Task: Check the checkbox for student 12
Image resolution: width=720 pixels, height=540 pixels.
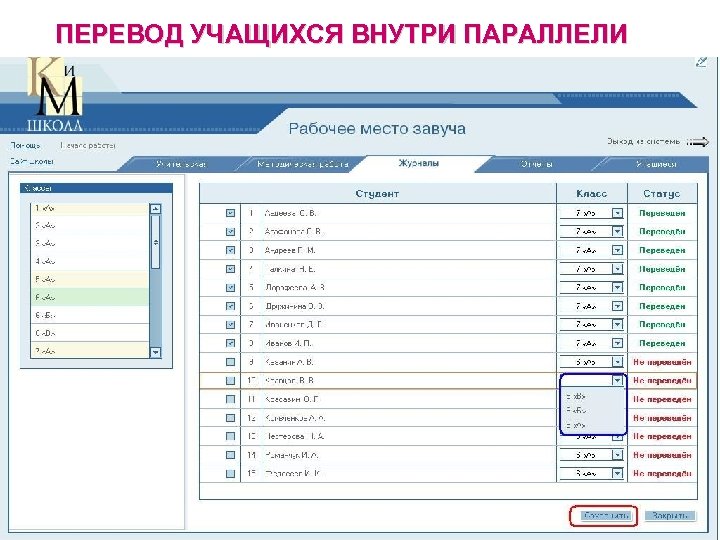Action: point(231,418)
